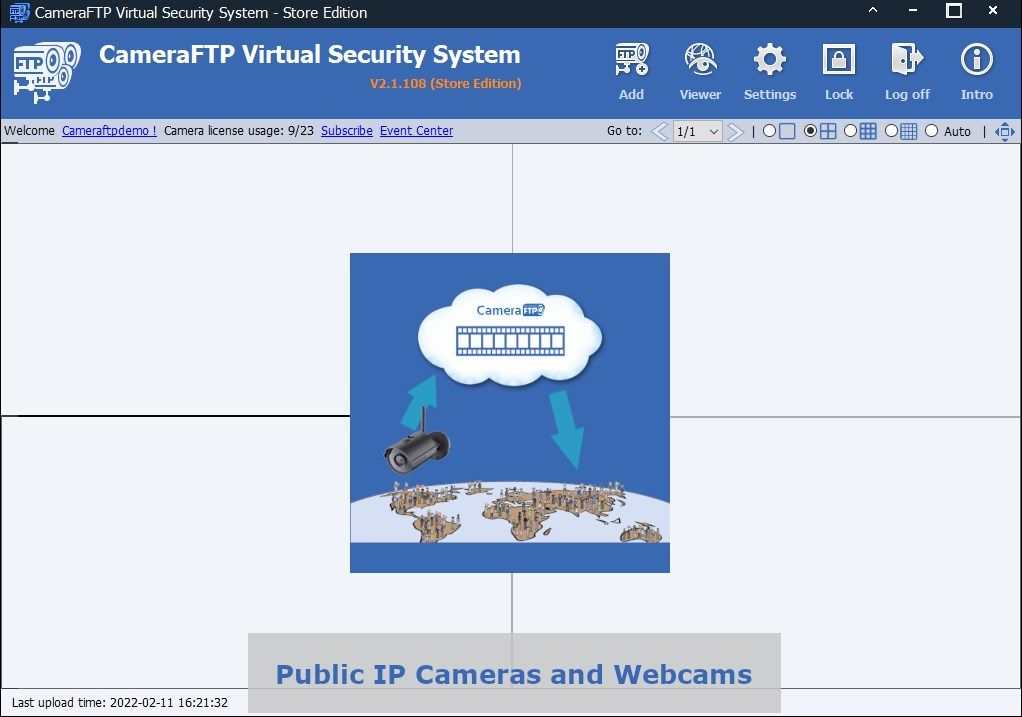Select single camera view radio button
Screen dimensions: 1022x717
tap(769, 131)
